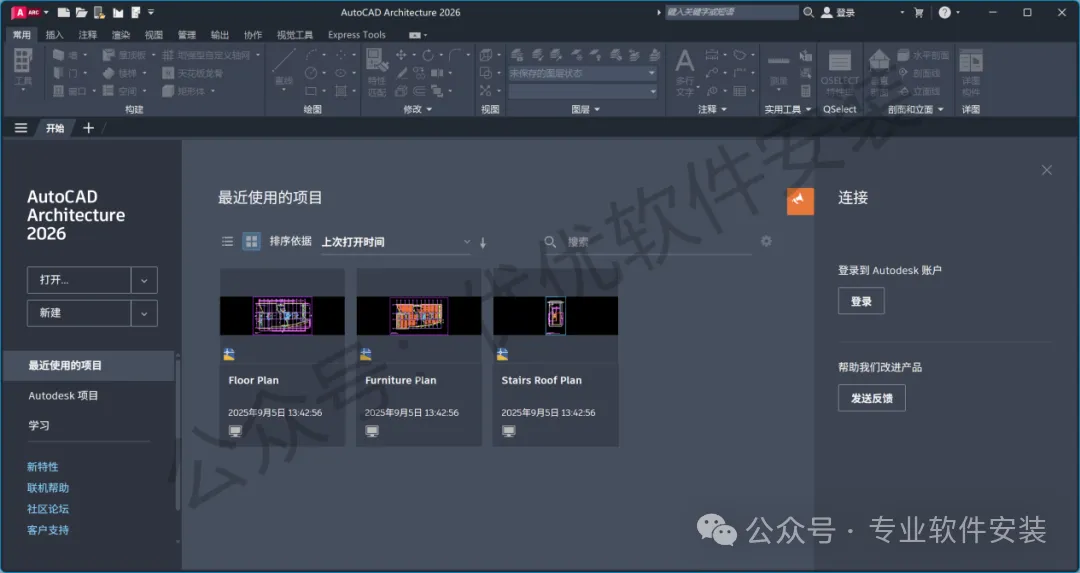Open the Autodesk App Store cart icon
Image resolution: width=1080 pixels, height=573 pixels.
[x=918, y=12]
